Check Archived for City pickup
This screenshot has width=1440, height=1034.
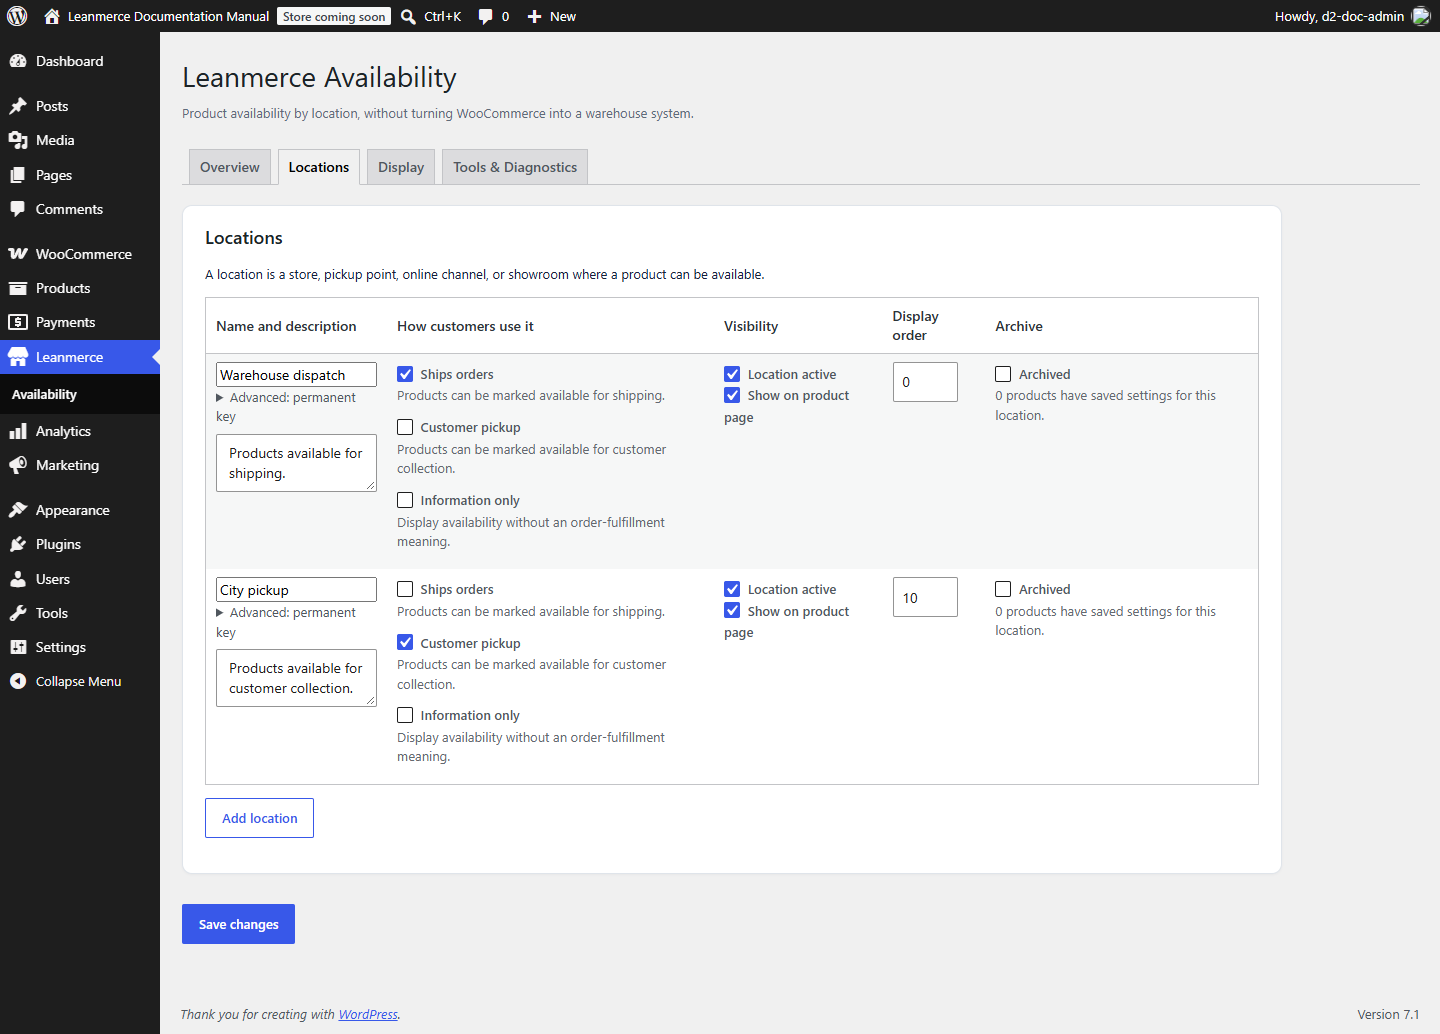[x=1003, y=589]
